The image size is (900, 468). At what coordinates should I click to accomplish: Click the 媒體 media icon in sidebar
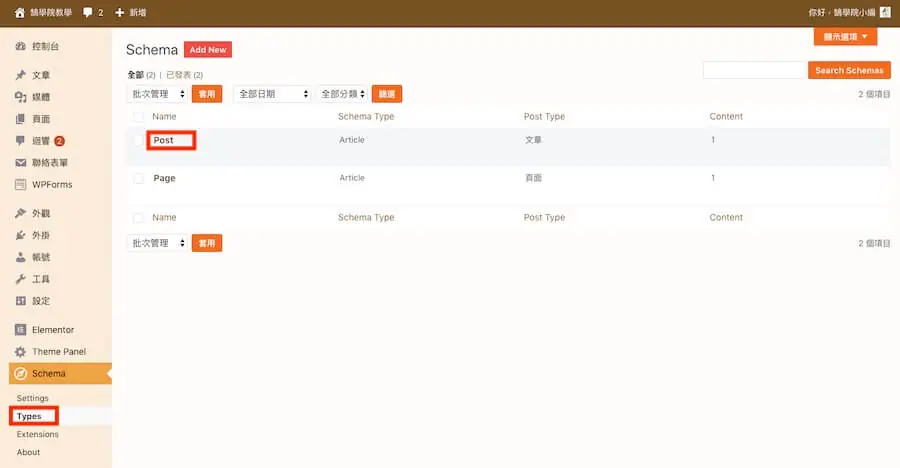point(21,97)
